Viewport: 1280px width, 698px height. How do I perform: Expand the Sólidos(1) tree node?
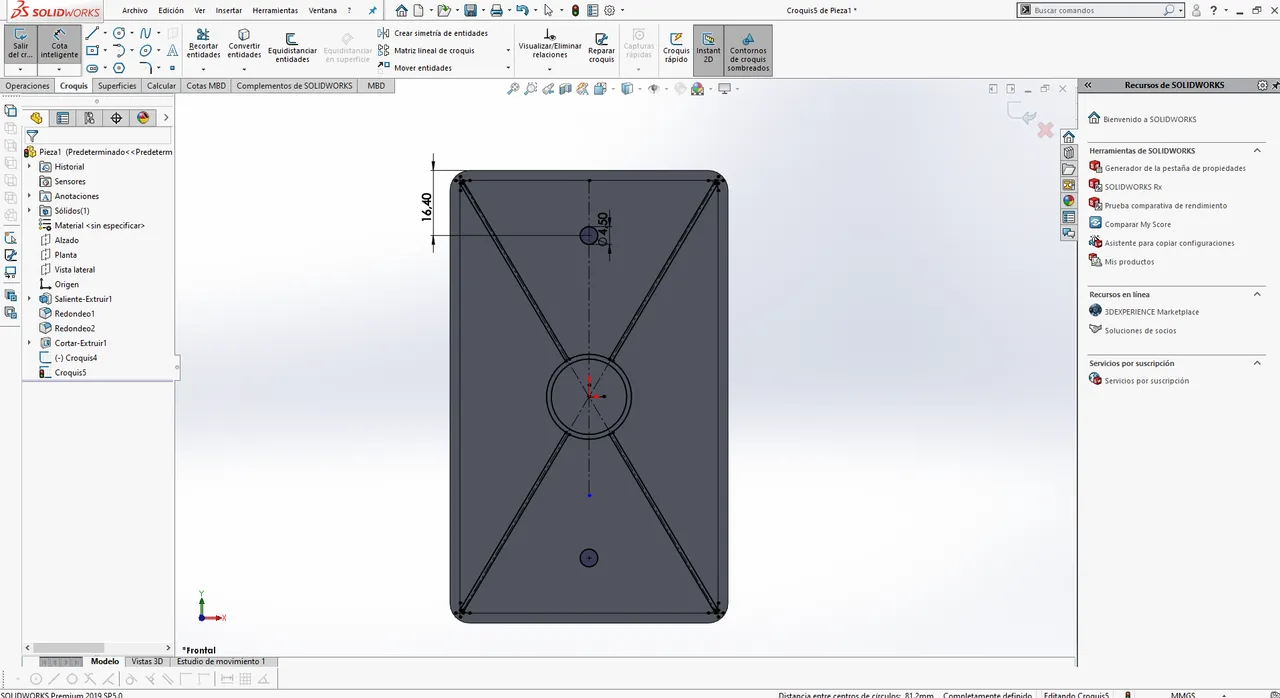[29, 211]
